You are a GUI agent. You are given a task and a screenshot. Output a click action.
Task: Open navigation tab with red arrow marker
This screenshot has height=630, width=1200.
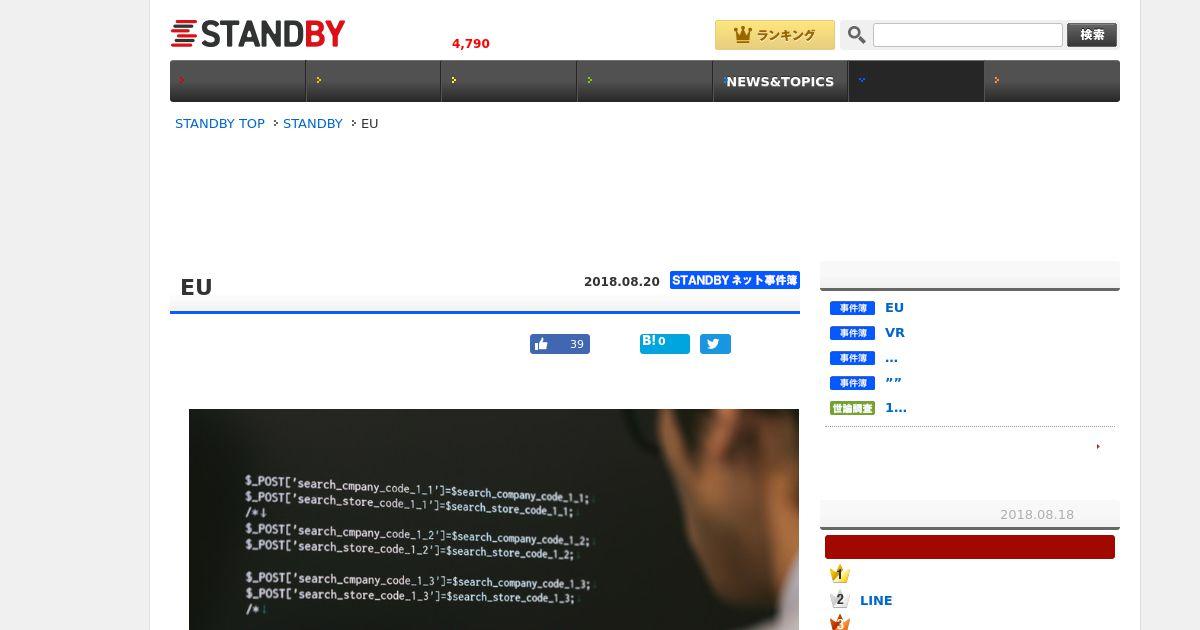[238, 81]
